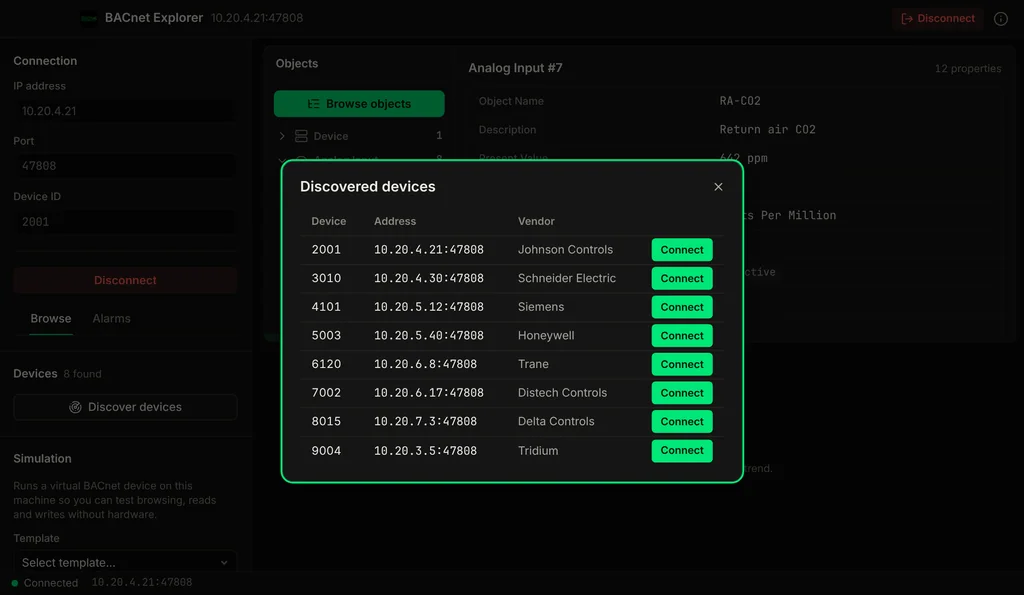The image size is (1024, 595).
Task: Connect to Trane device 6120
Action: pos(682,364)
